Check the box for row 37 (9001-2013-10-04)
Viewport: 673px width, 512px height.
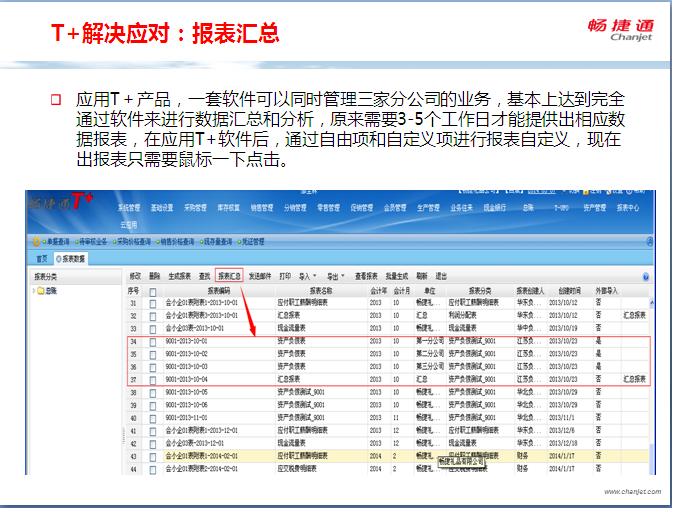pos(152,380)
